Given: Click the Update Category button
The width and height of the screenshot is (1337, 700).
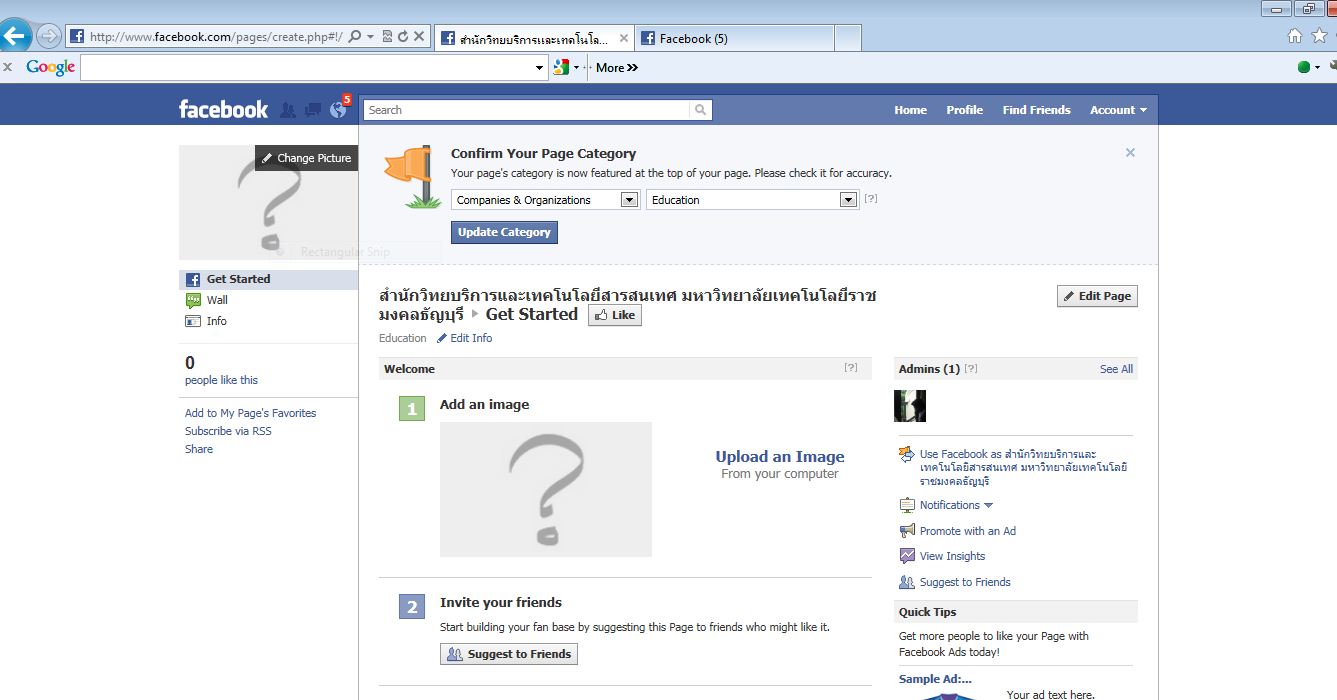Looking at the screenshot, I should [x=504, y=232].
